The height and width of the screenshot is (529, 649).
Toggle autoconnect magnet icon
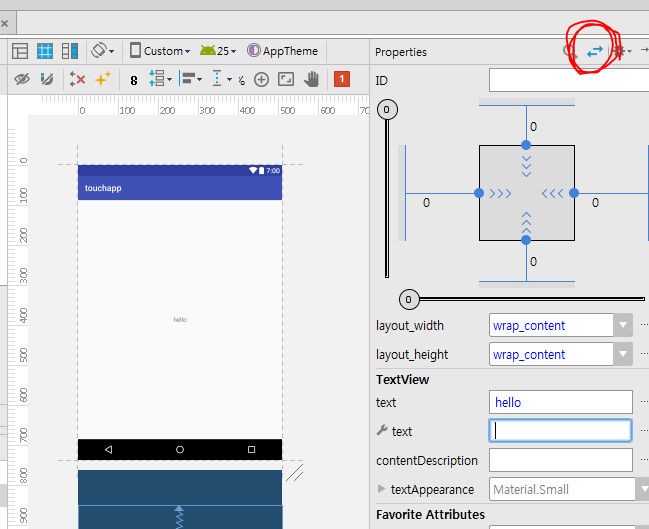[47, 79]
